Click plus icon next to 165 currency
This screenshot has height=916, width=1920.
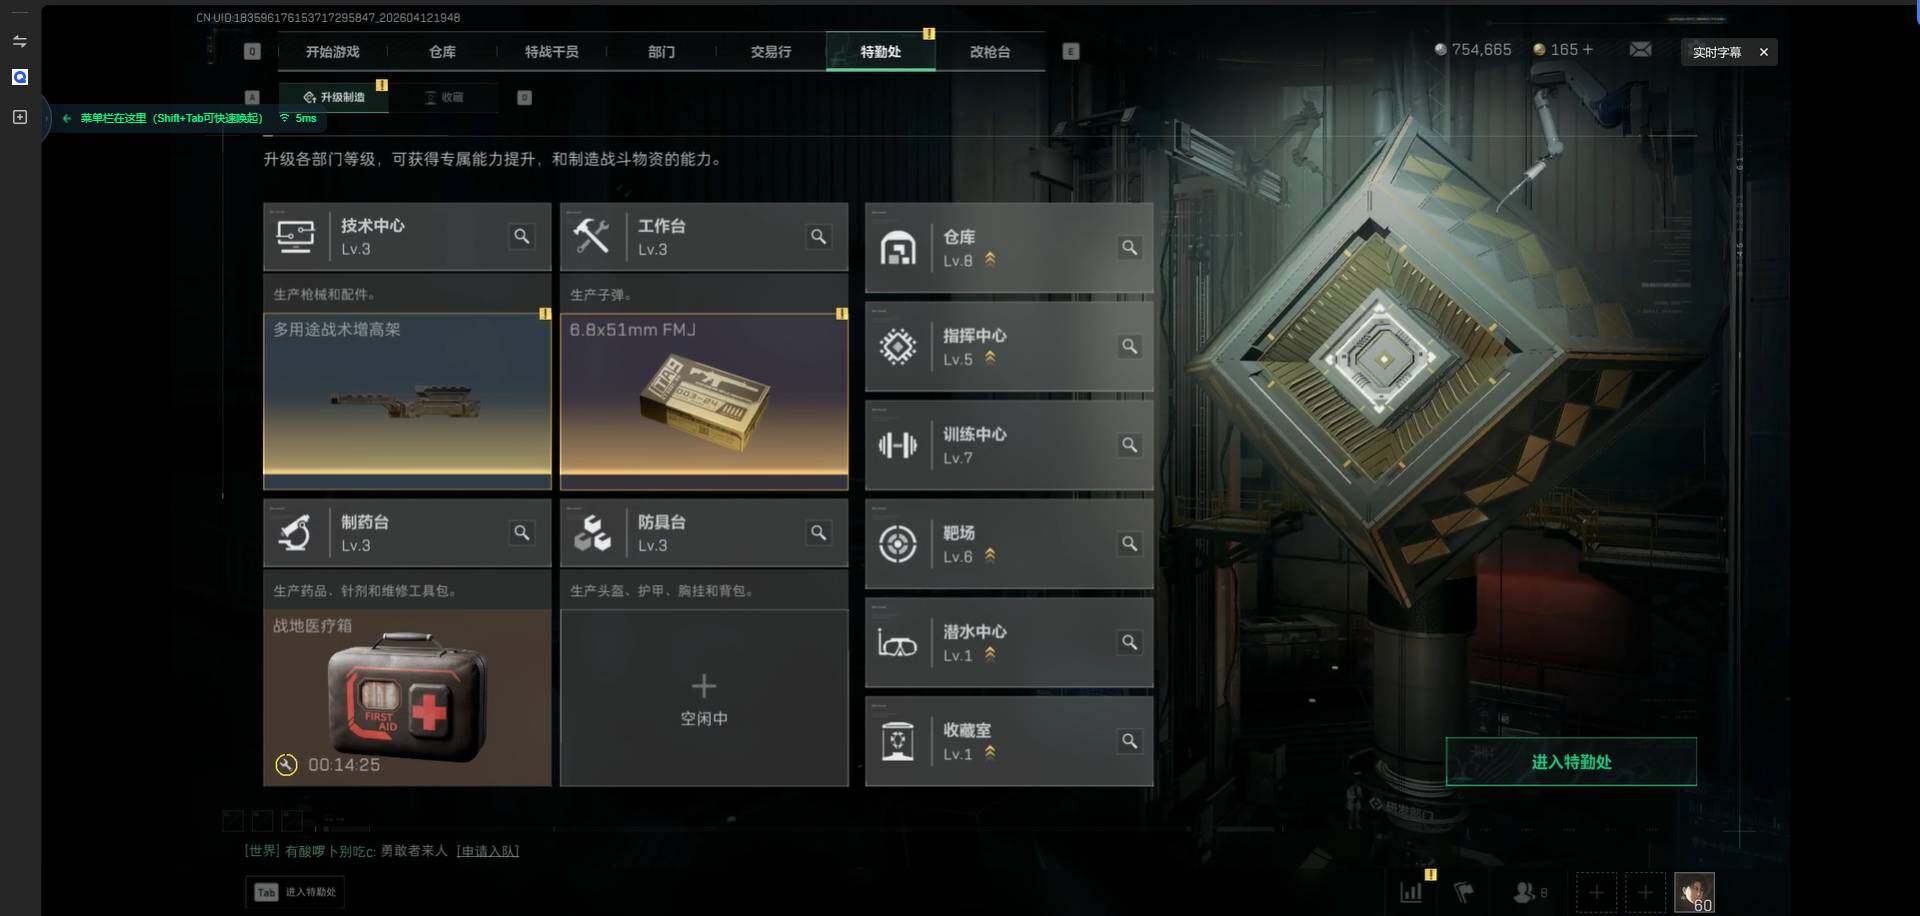1588,49
